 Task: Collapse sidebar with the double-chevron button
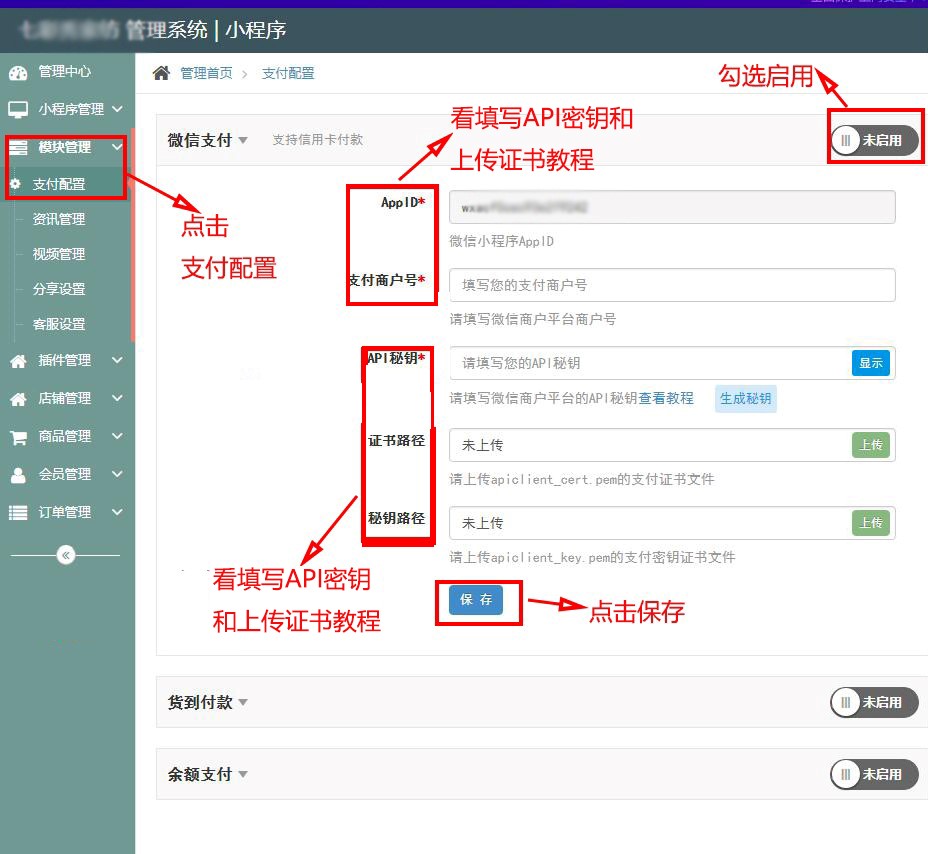pos(66,555)
